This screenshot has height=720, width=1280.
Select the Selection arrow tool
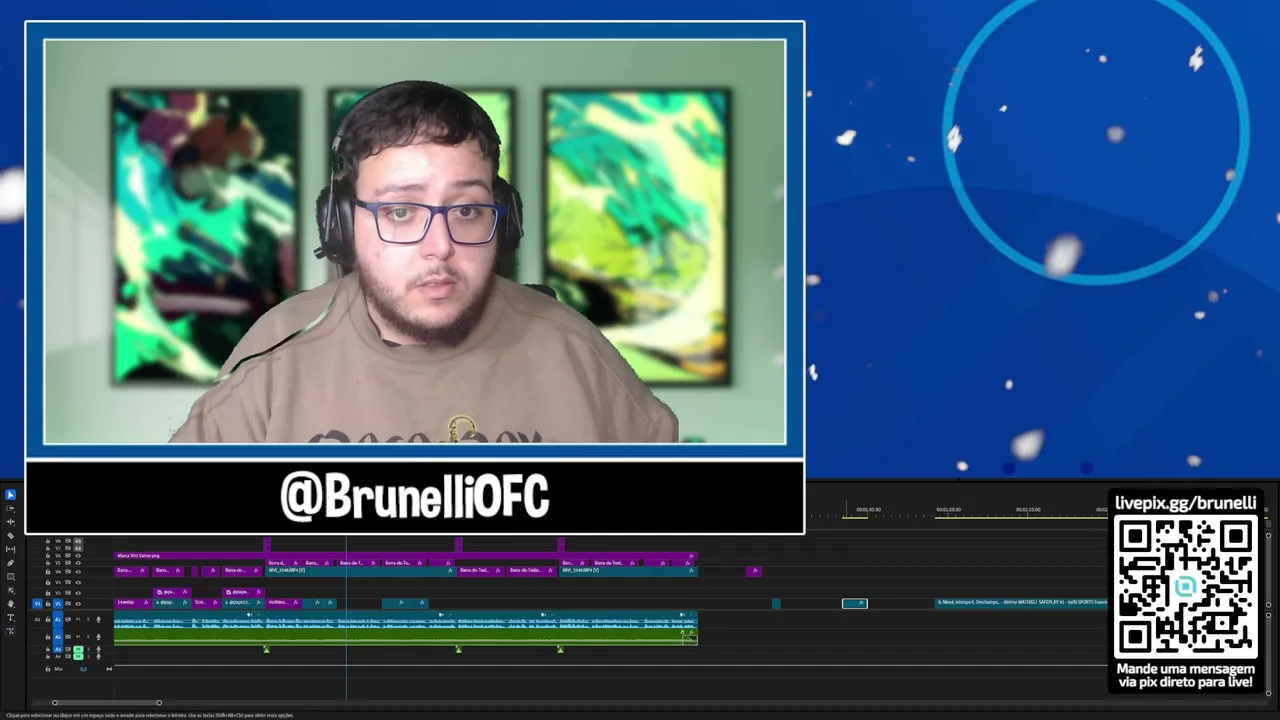[11, 495]
